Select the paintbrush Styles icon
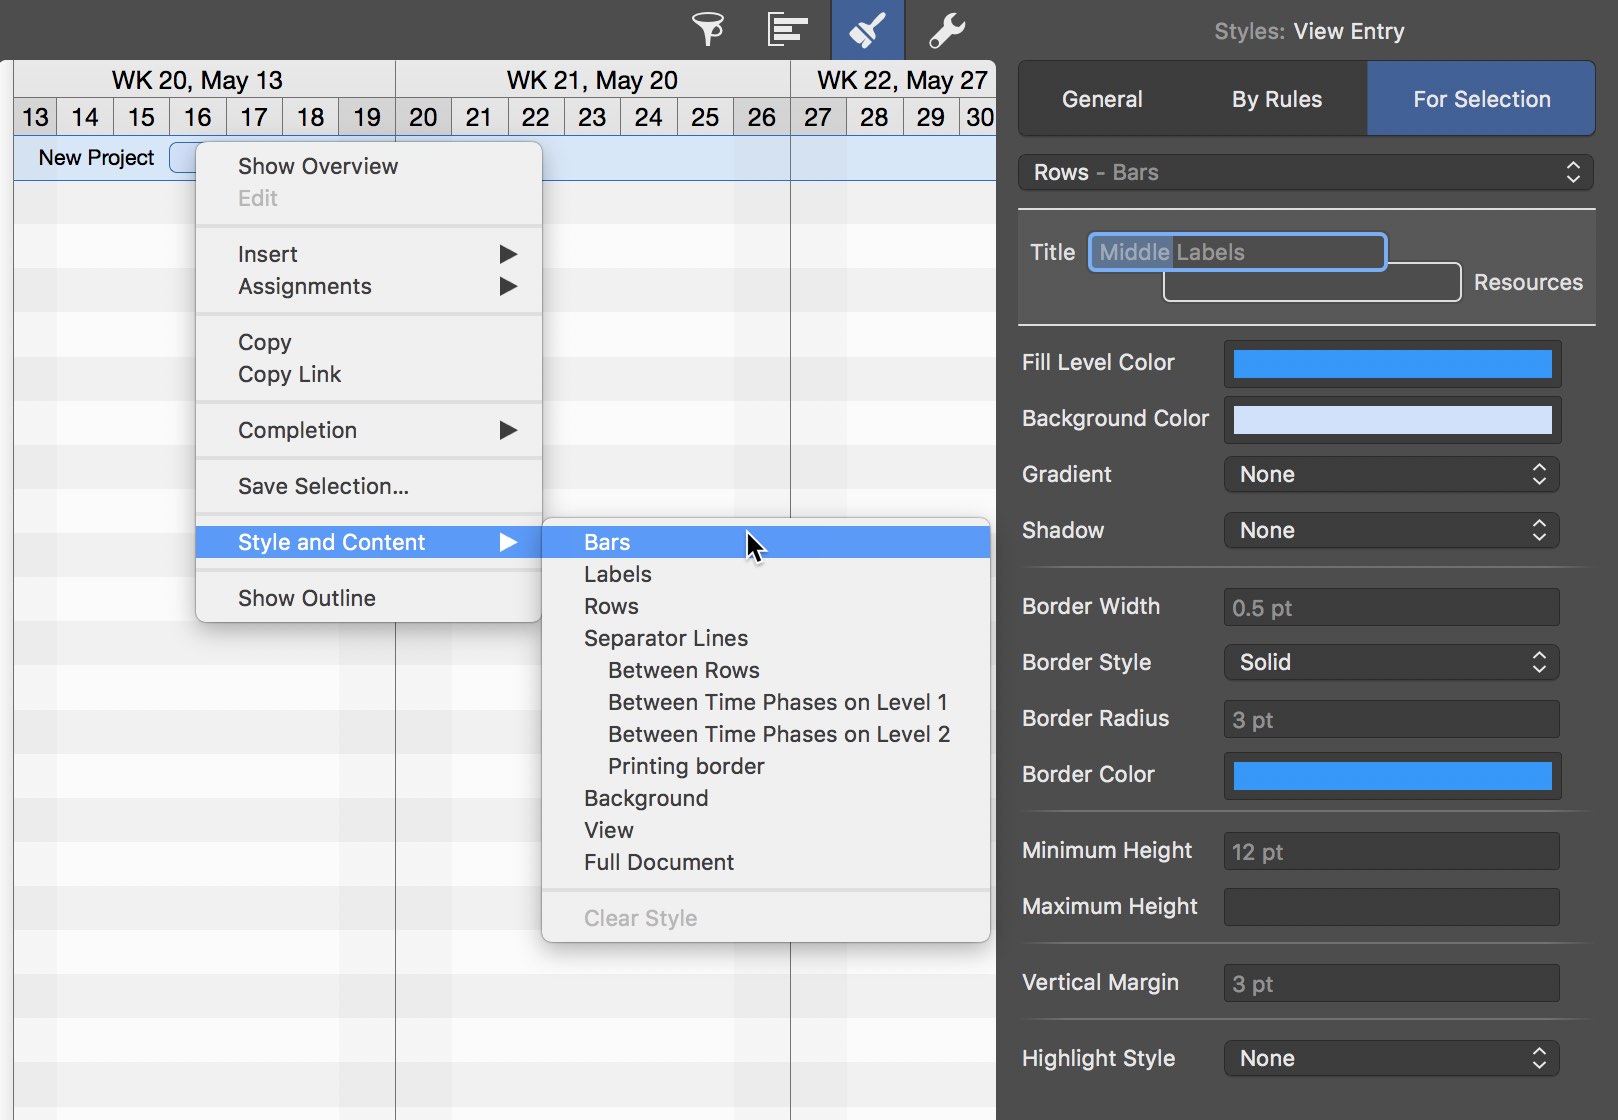The width and height of the screenshot is (1618, 1120). pos(866,30)
